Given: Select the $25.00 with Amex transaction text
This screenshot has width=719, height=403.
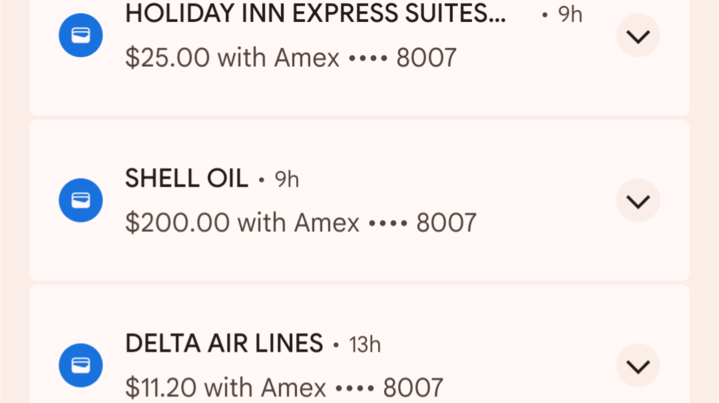Looking at the screenshot, I should point(291,58).
